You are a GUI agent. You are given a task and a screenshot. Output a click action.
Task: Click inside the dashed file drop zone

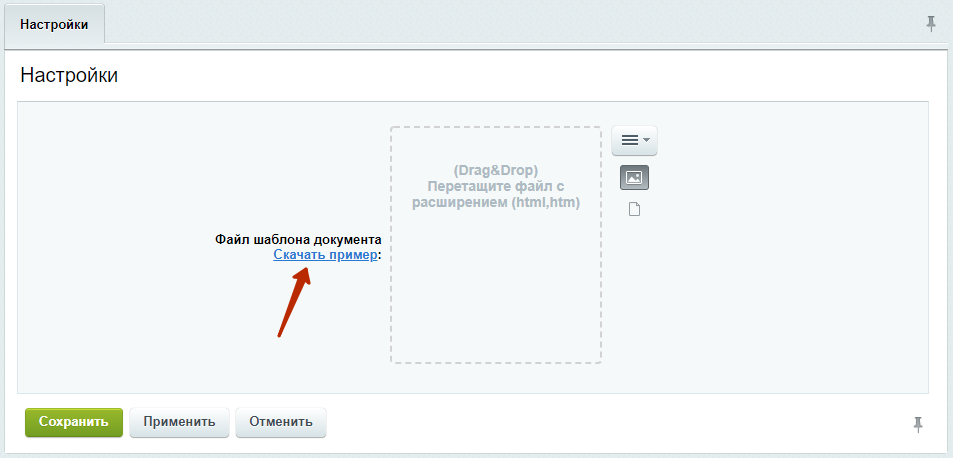tap(496, 245)
